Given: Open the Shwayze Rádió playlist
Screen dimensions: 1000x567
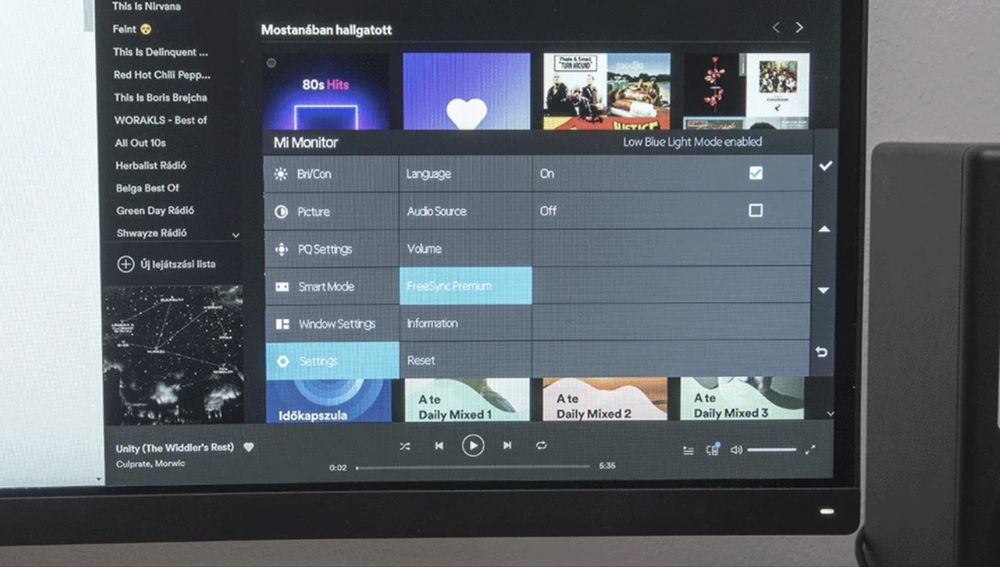Looking at the screenshot, I should click(x=151, y=233).
